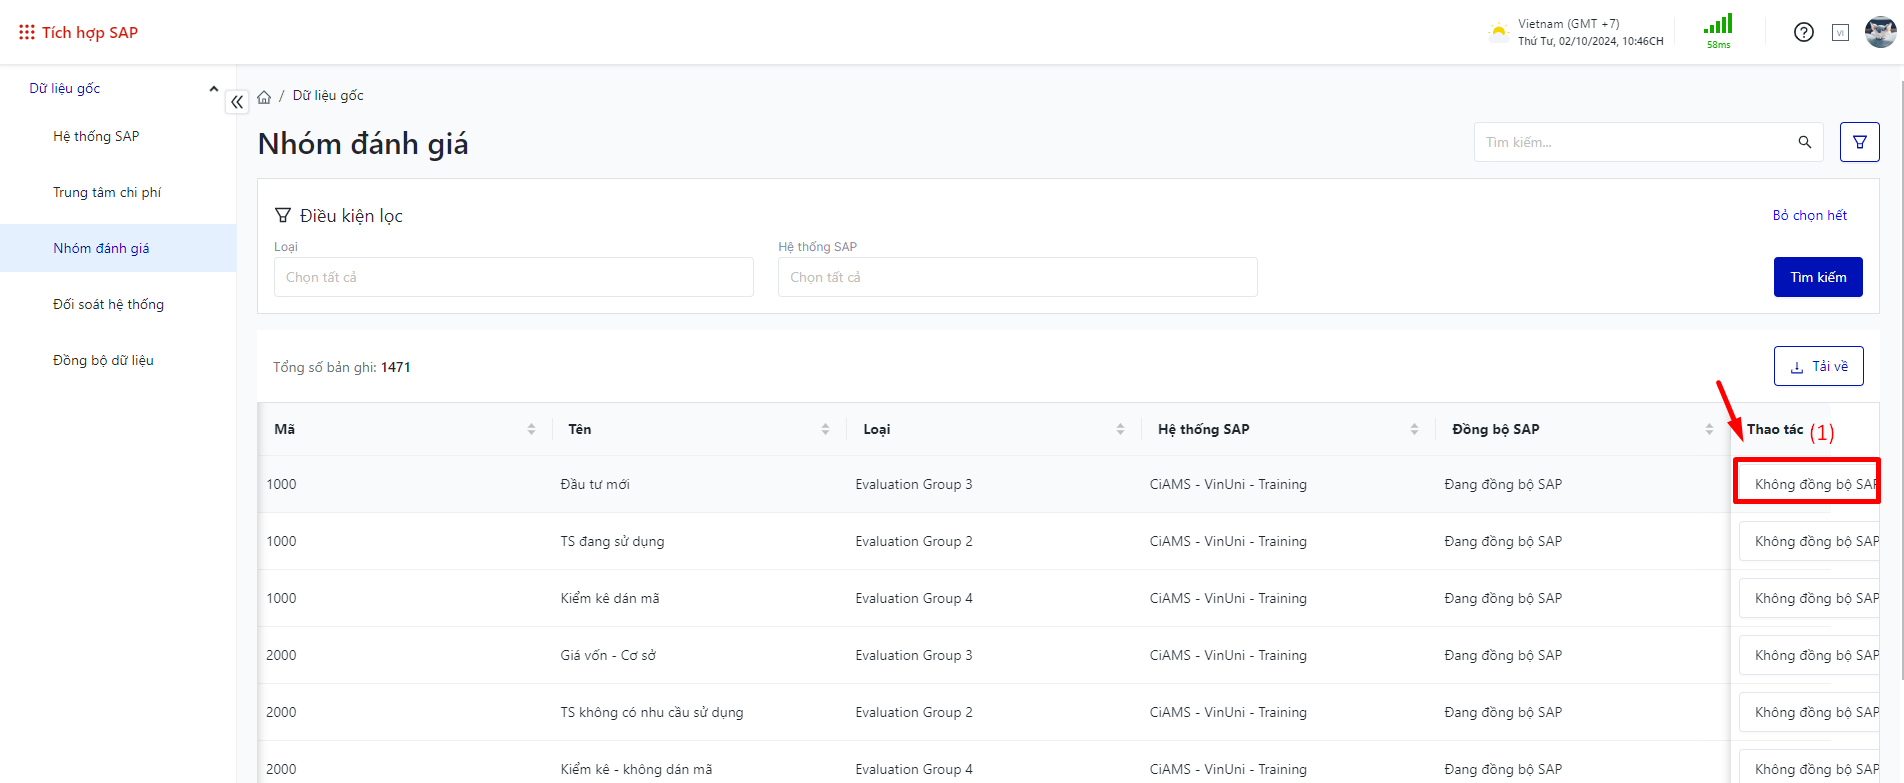The height and width of the screenshot is (783, 1904).
Task: Focus the Tìm kiếm search field
Action: (x=1635, y=142)
